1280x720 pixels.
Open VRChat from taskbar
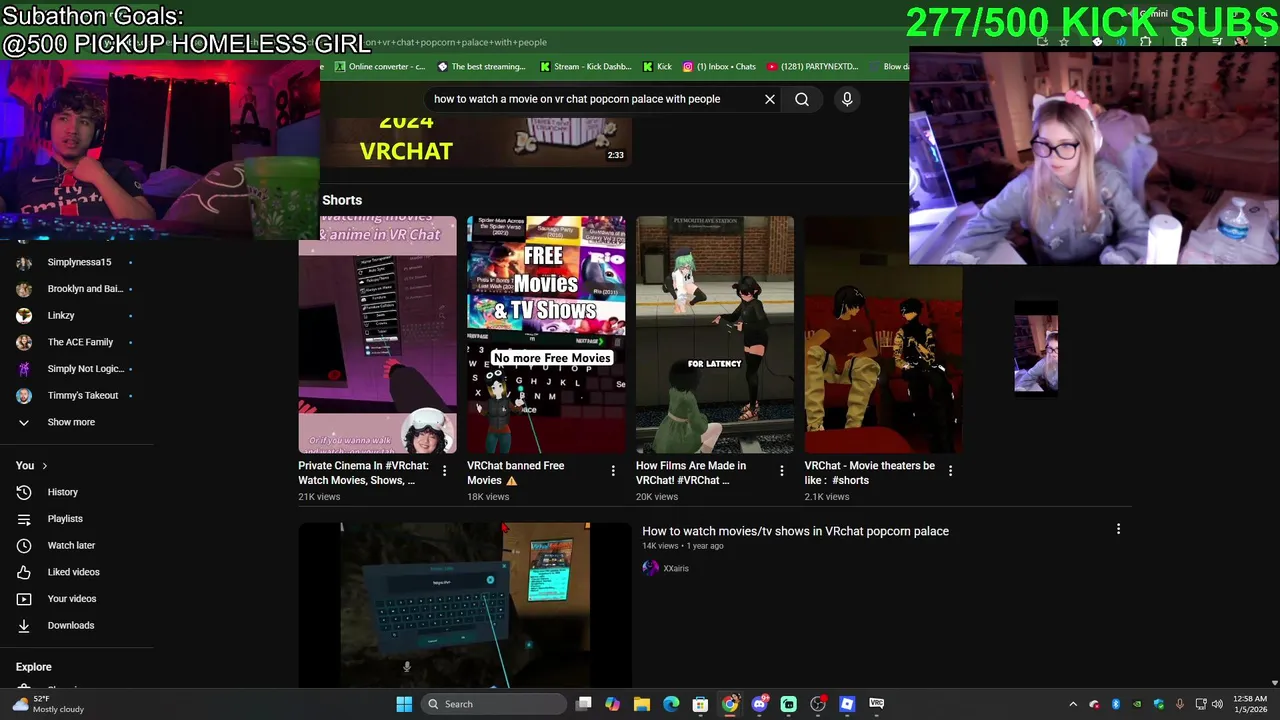point(877,704)
